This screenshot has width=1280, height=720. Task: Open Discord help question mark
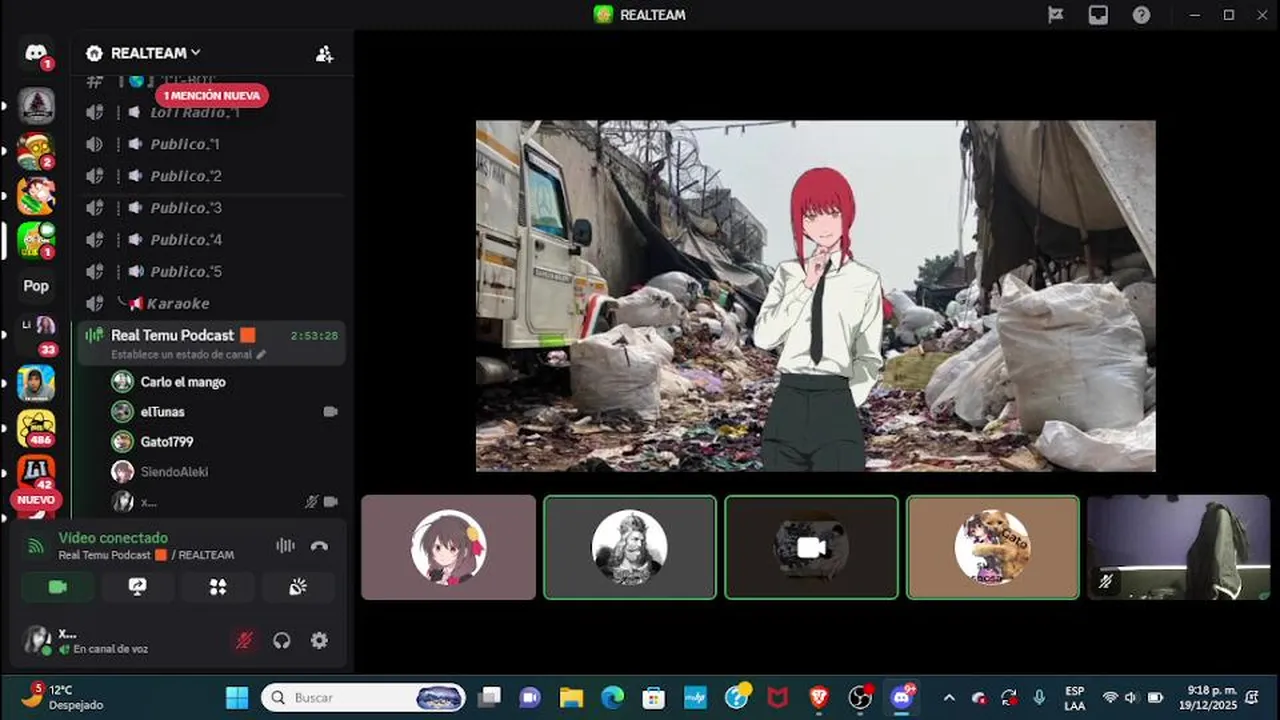tap(1141, 15)
